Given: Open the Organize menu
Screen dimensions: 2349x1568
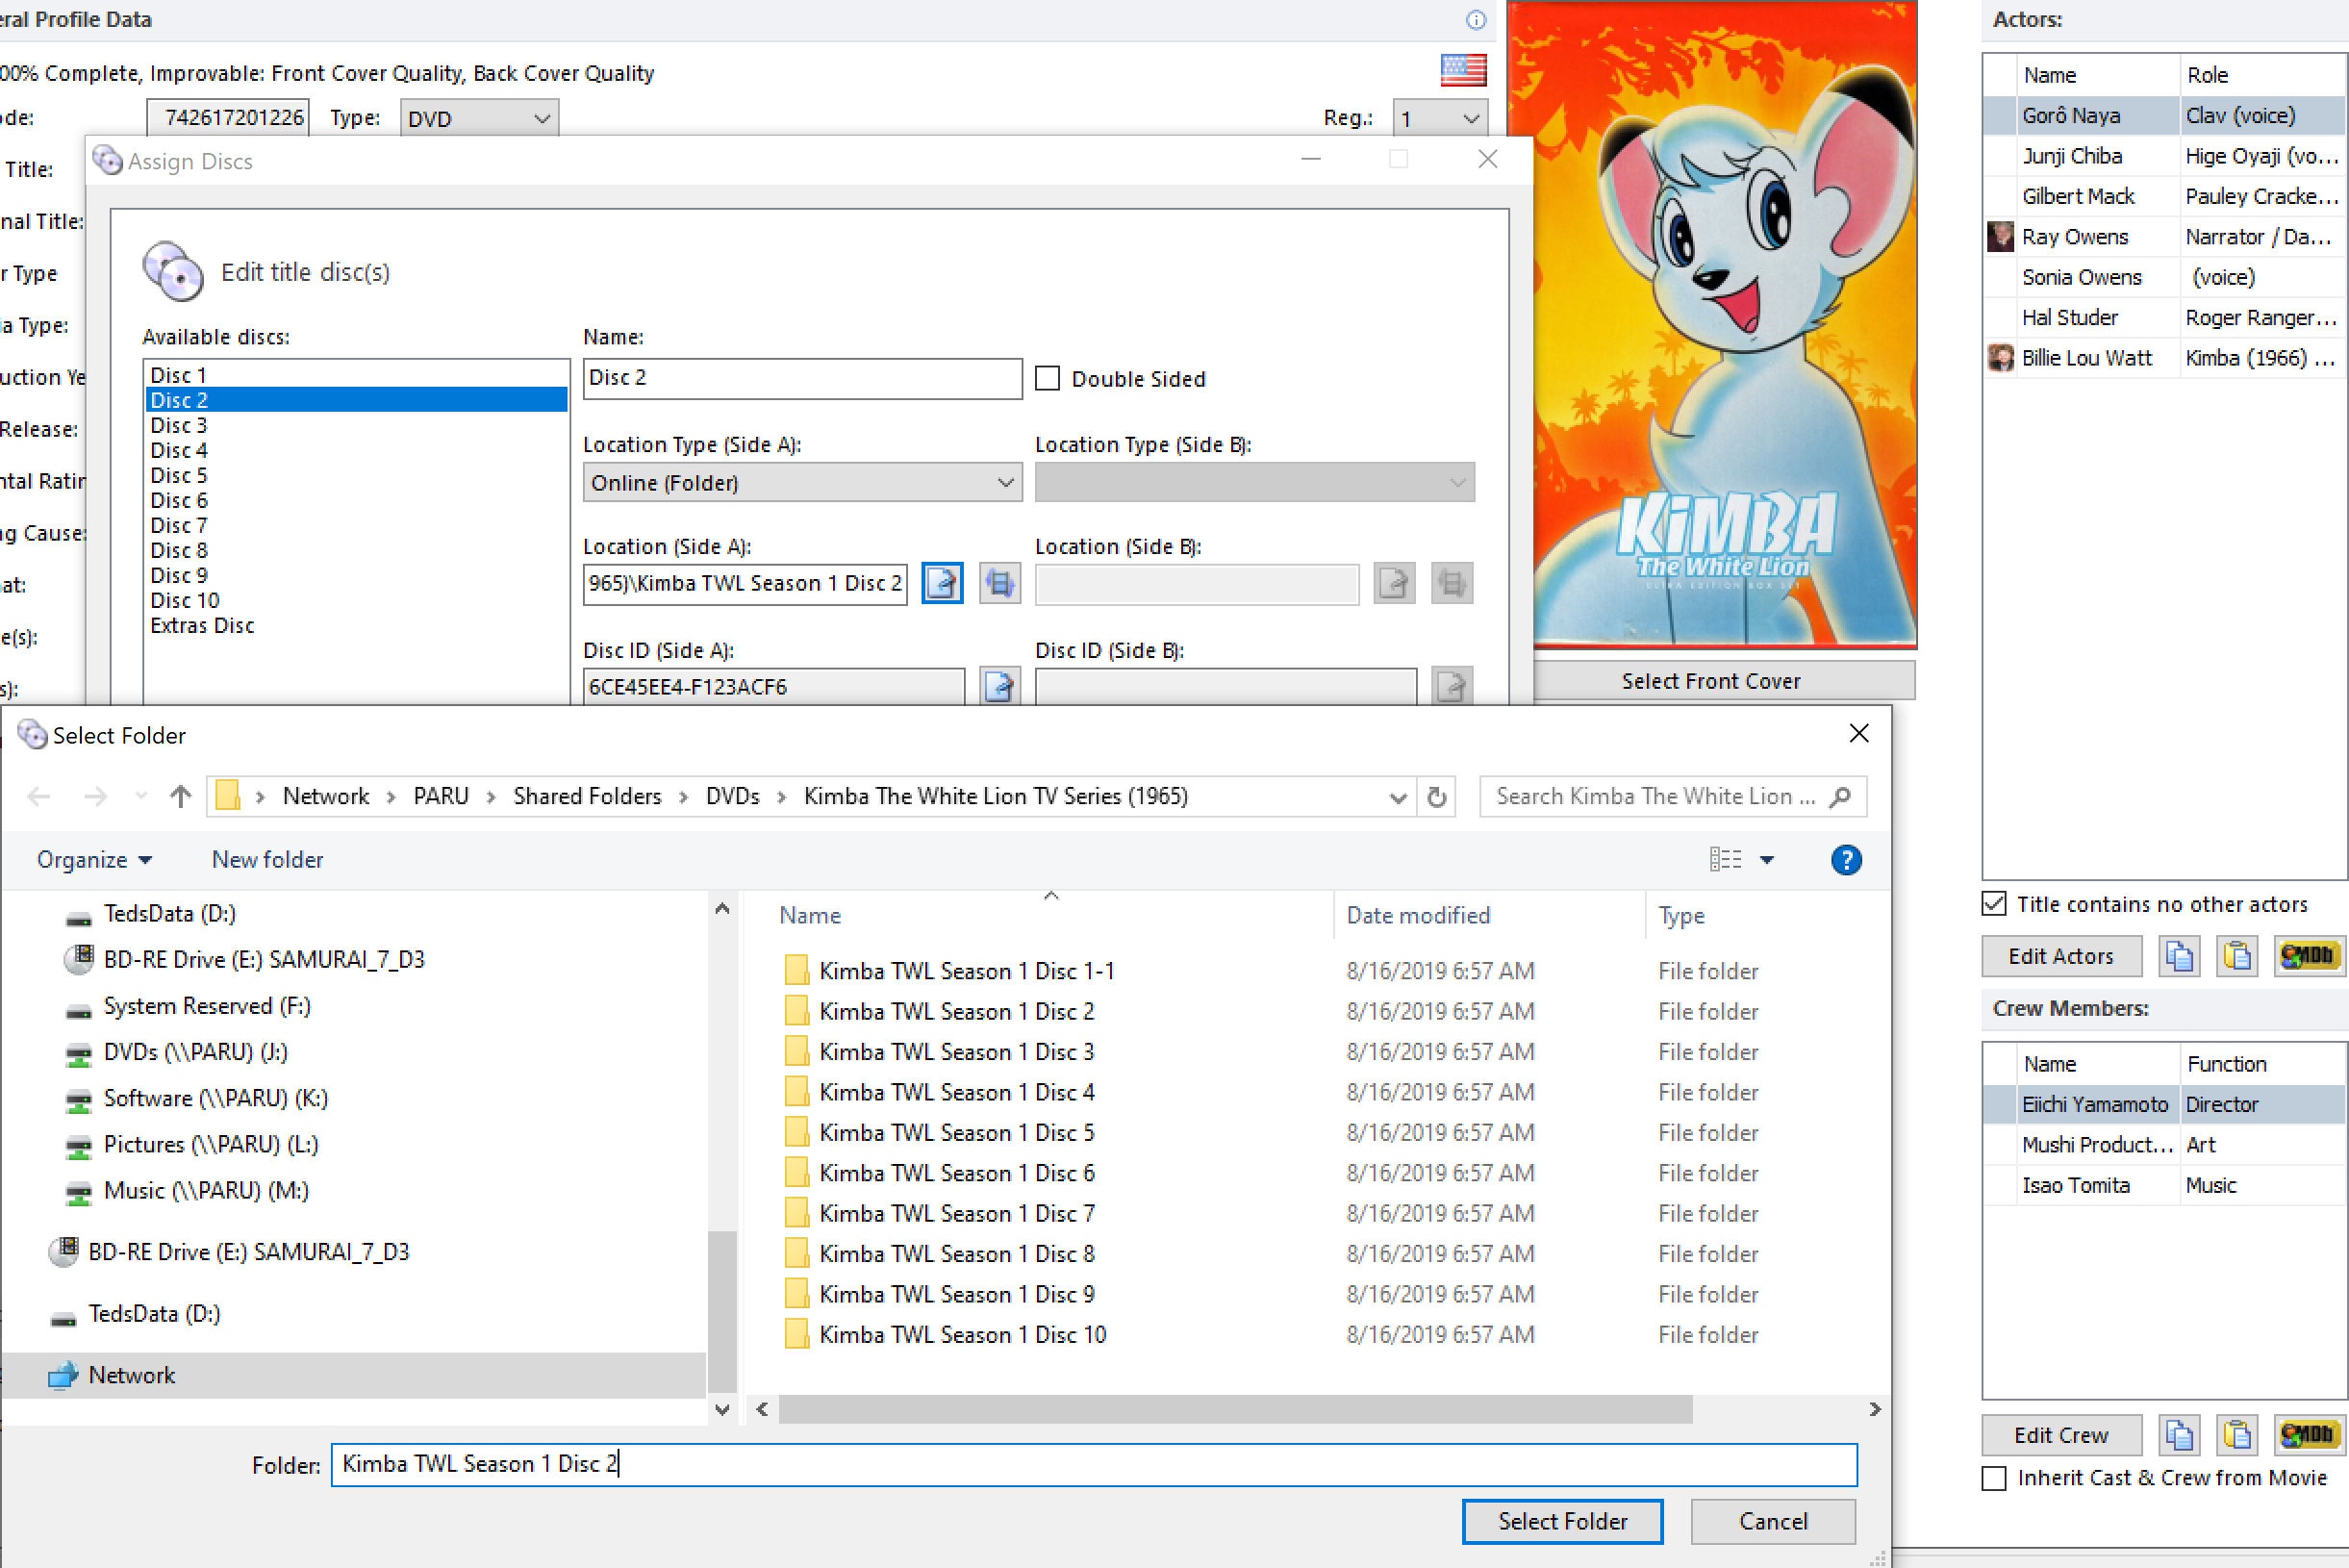Looking at the screenshot, I should (94, 859).
